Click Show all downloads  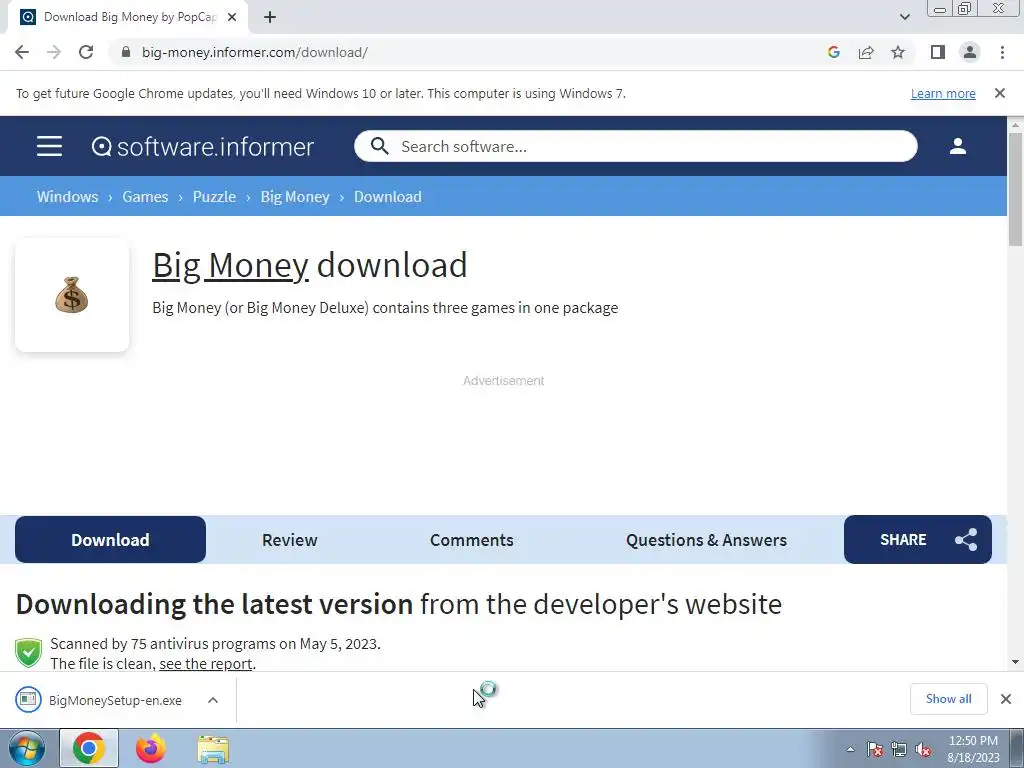(948, 699)
